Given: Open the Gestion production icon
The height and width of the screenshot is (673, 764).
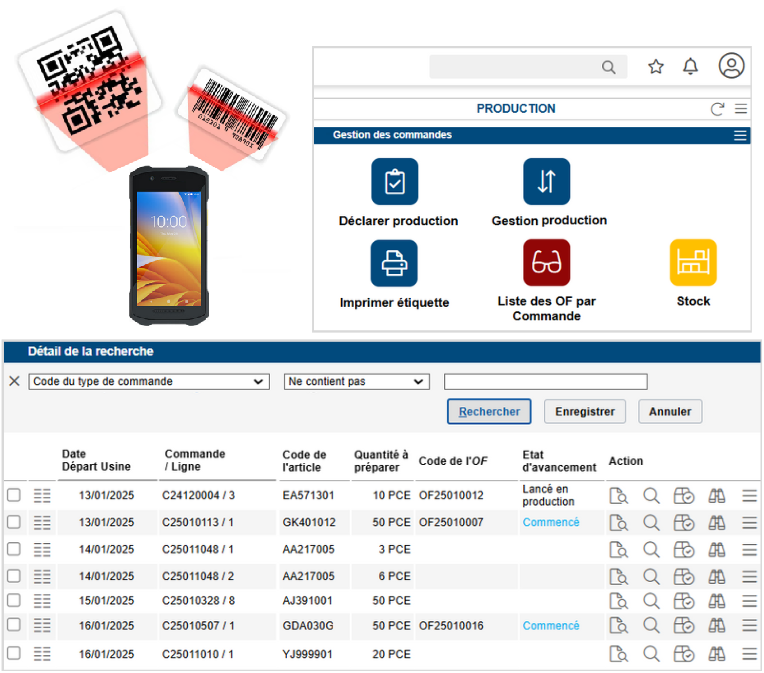Looking at the screenshot, I should click(547, 182).
